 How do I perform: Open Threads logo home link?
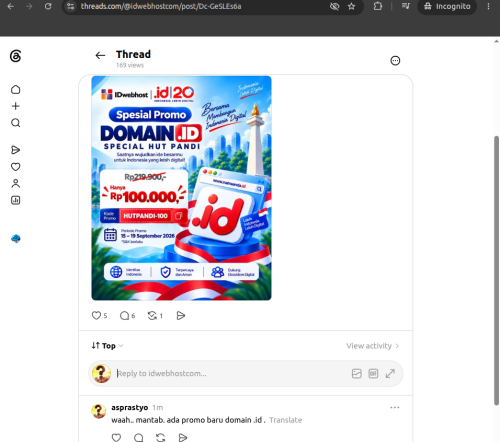point(16,56)
